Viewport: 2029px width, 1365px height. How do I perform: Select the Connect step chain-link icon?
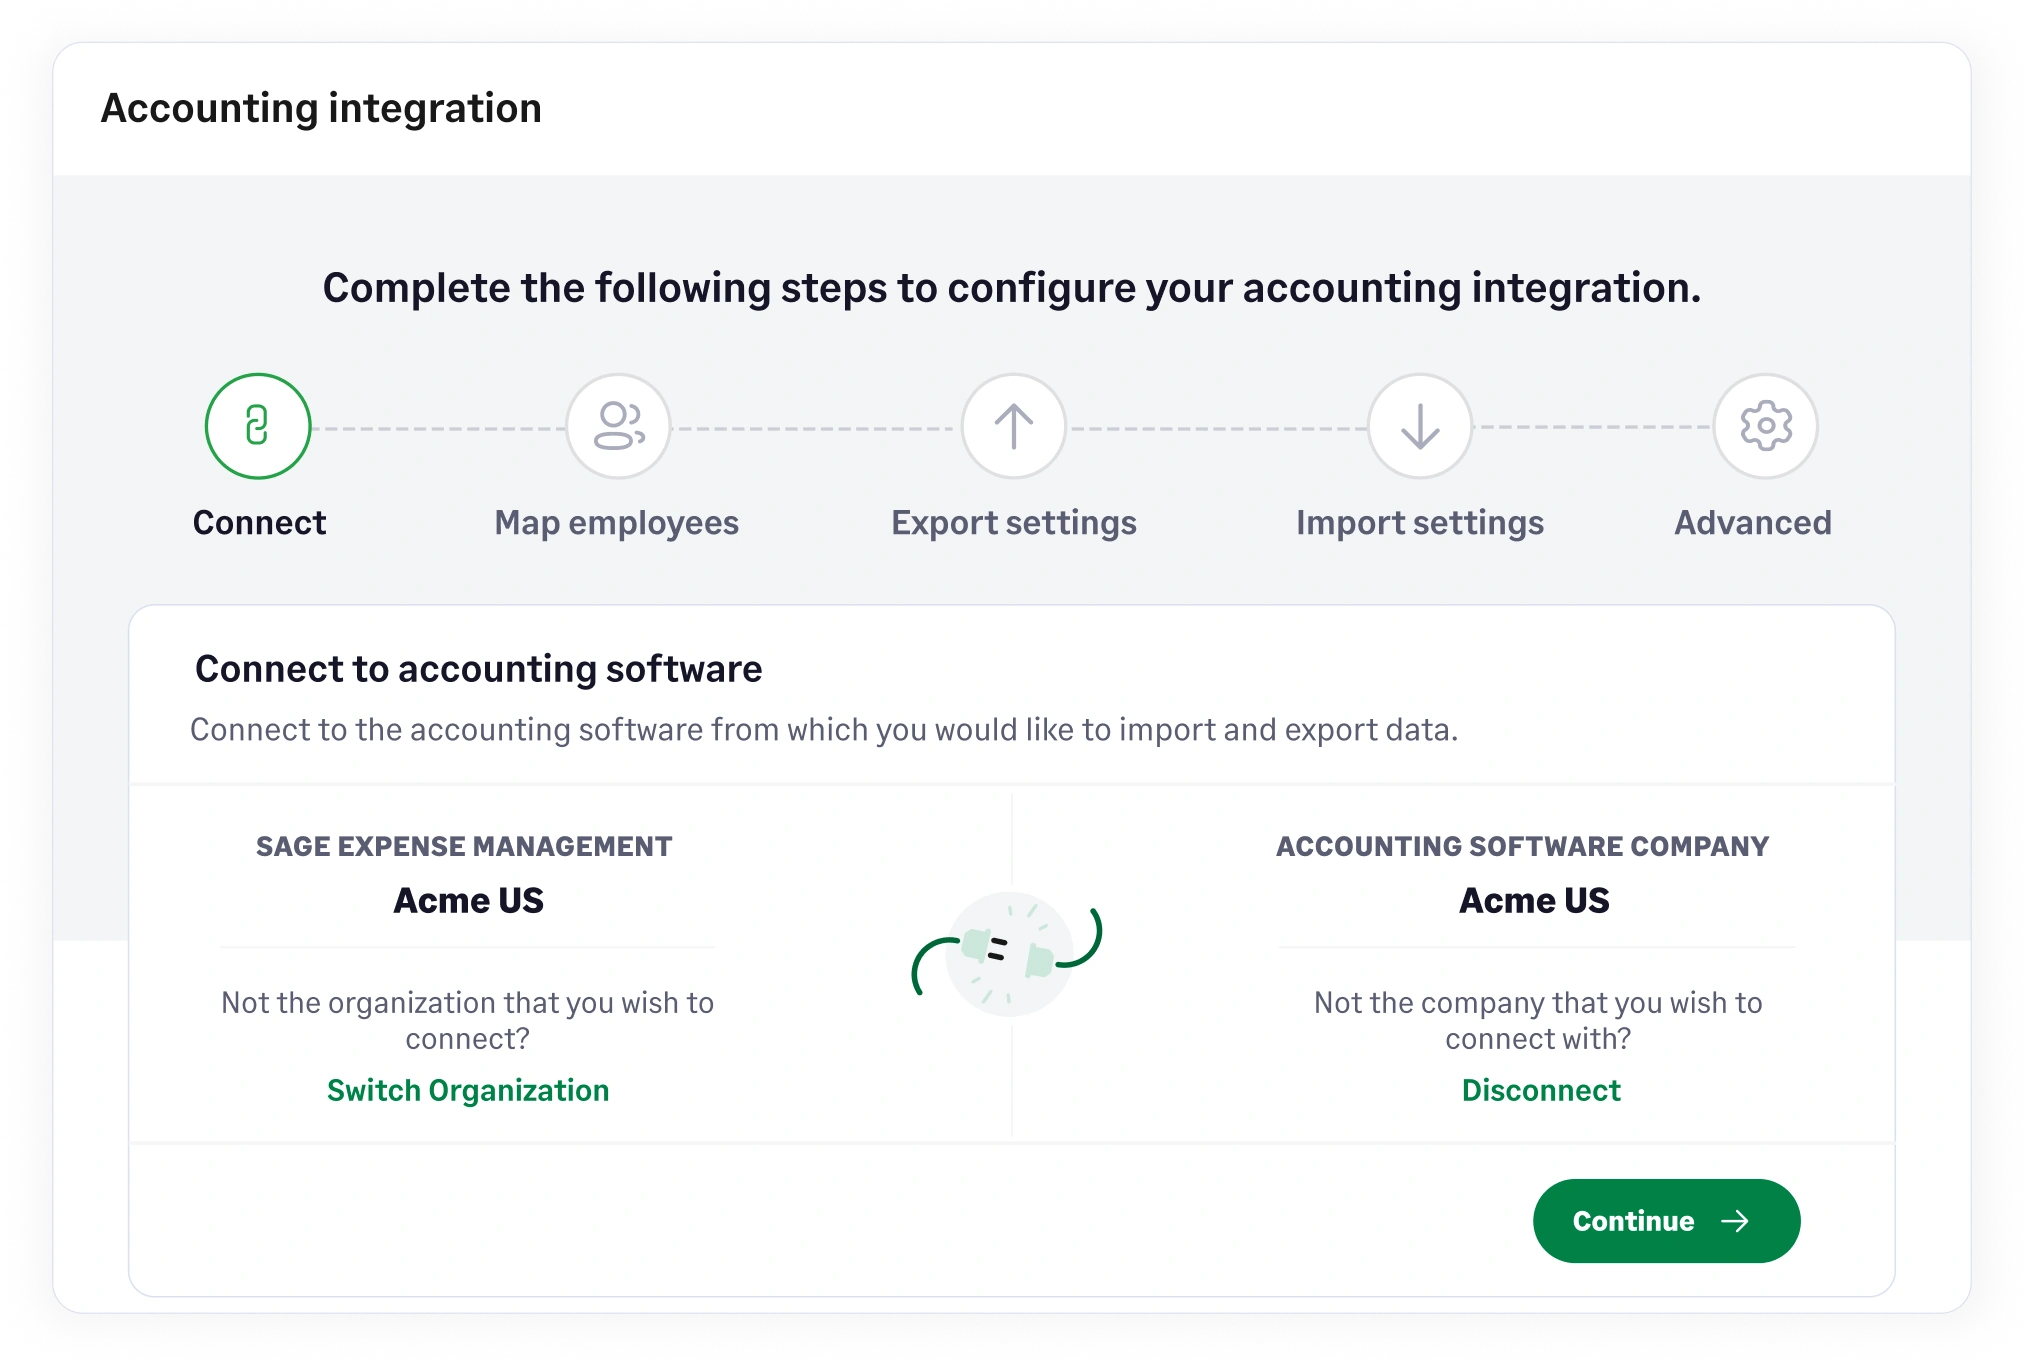(257, 425)
